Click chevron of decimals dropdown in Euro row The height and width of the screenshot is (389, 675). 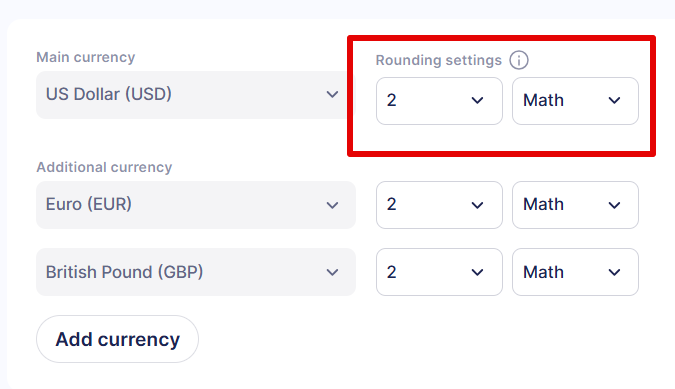click(477, 205)
